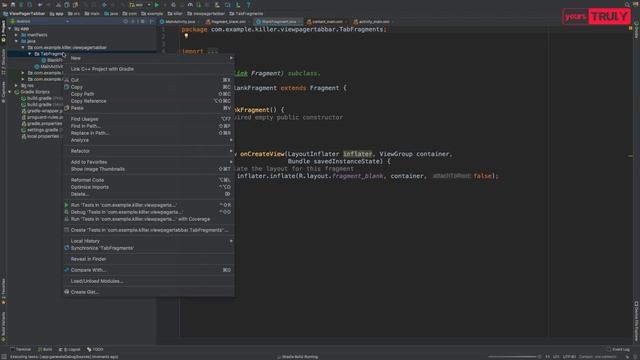Choose Show Image Thumbnails entry
Image resolution: width=640 pixels, height=360 pixels.
click(x=149, y=169)
